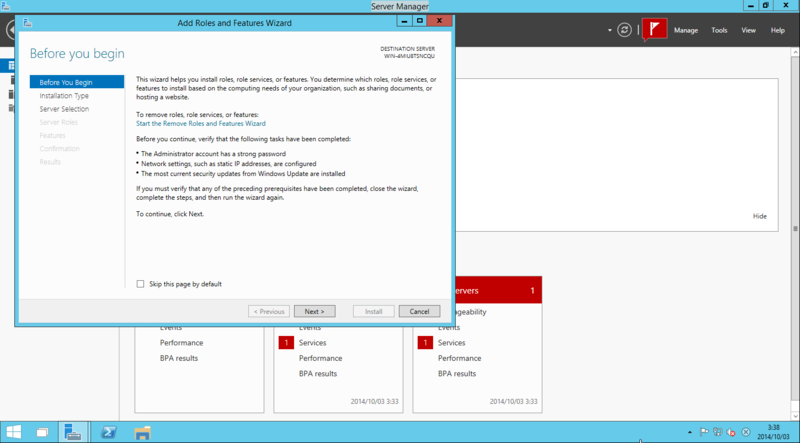Restore down the Server Manager window
800x443 pixels.
pyautogui.click(x=765, y=5)
